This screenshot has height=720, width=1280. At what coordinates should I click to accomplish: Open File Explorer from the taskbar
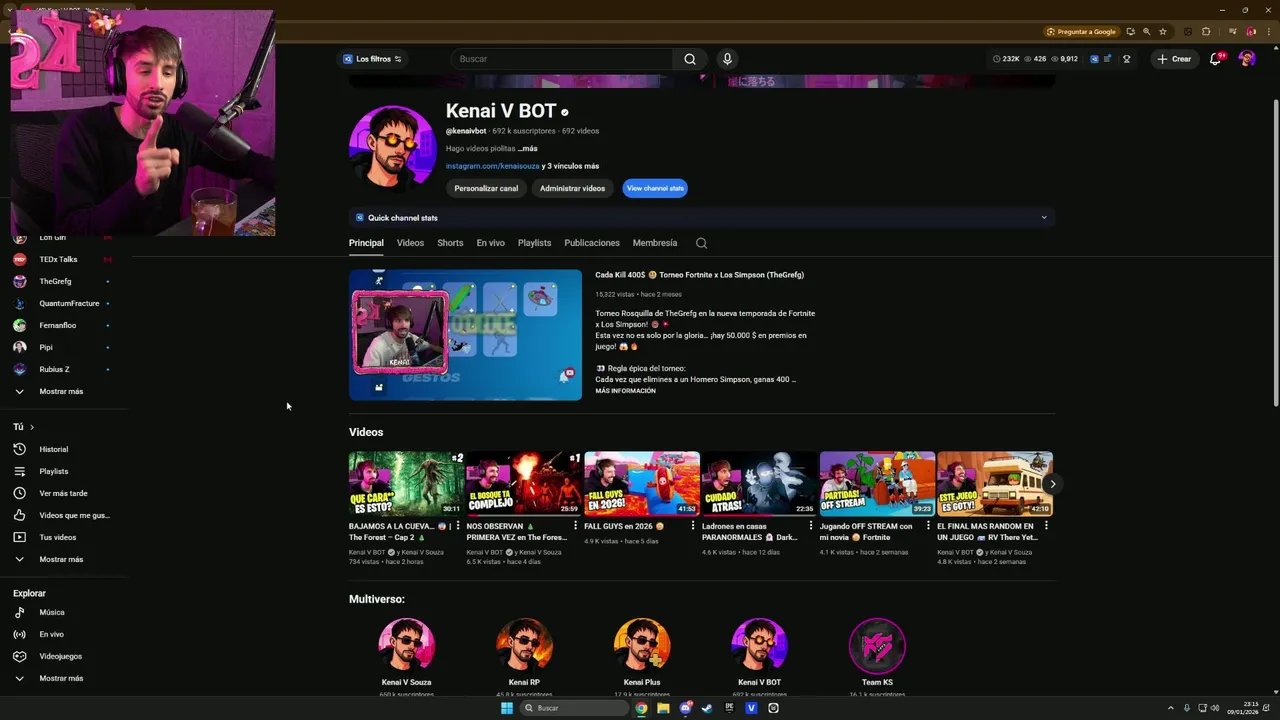tap(663, 708)
